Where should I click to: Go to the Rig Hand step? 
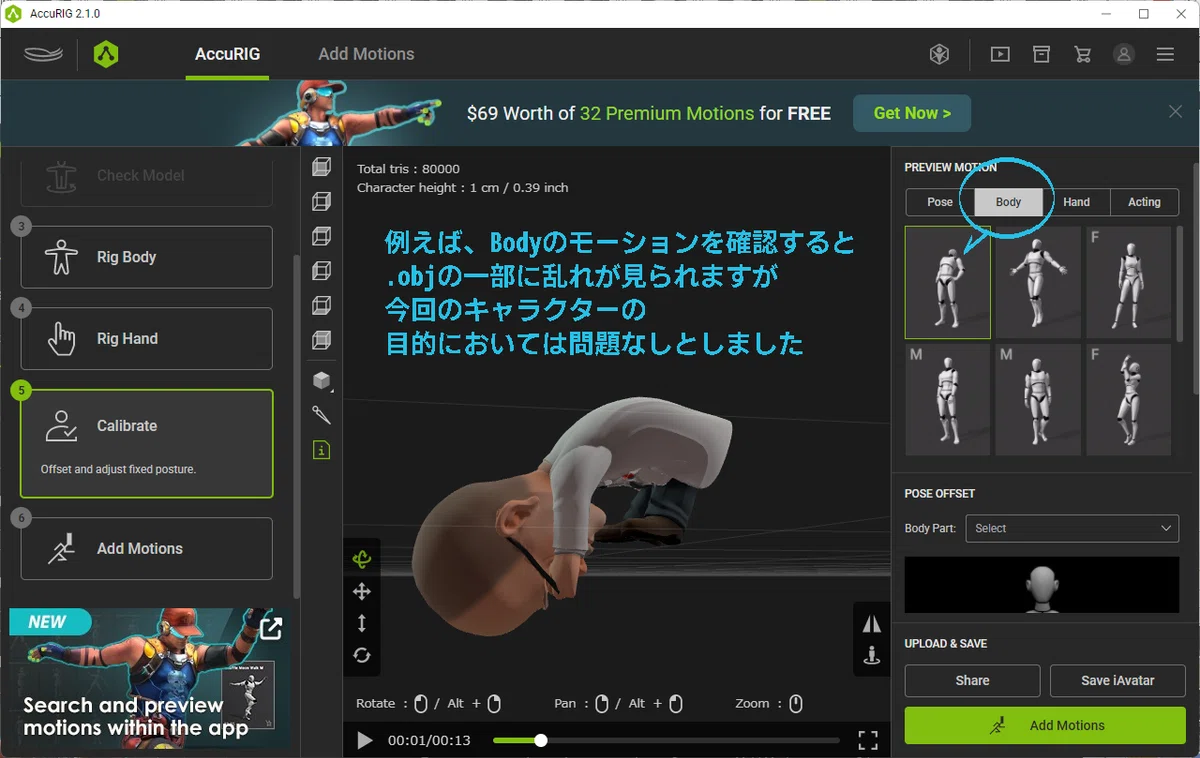click(x=146, y=339)
